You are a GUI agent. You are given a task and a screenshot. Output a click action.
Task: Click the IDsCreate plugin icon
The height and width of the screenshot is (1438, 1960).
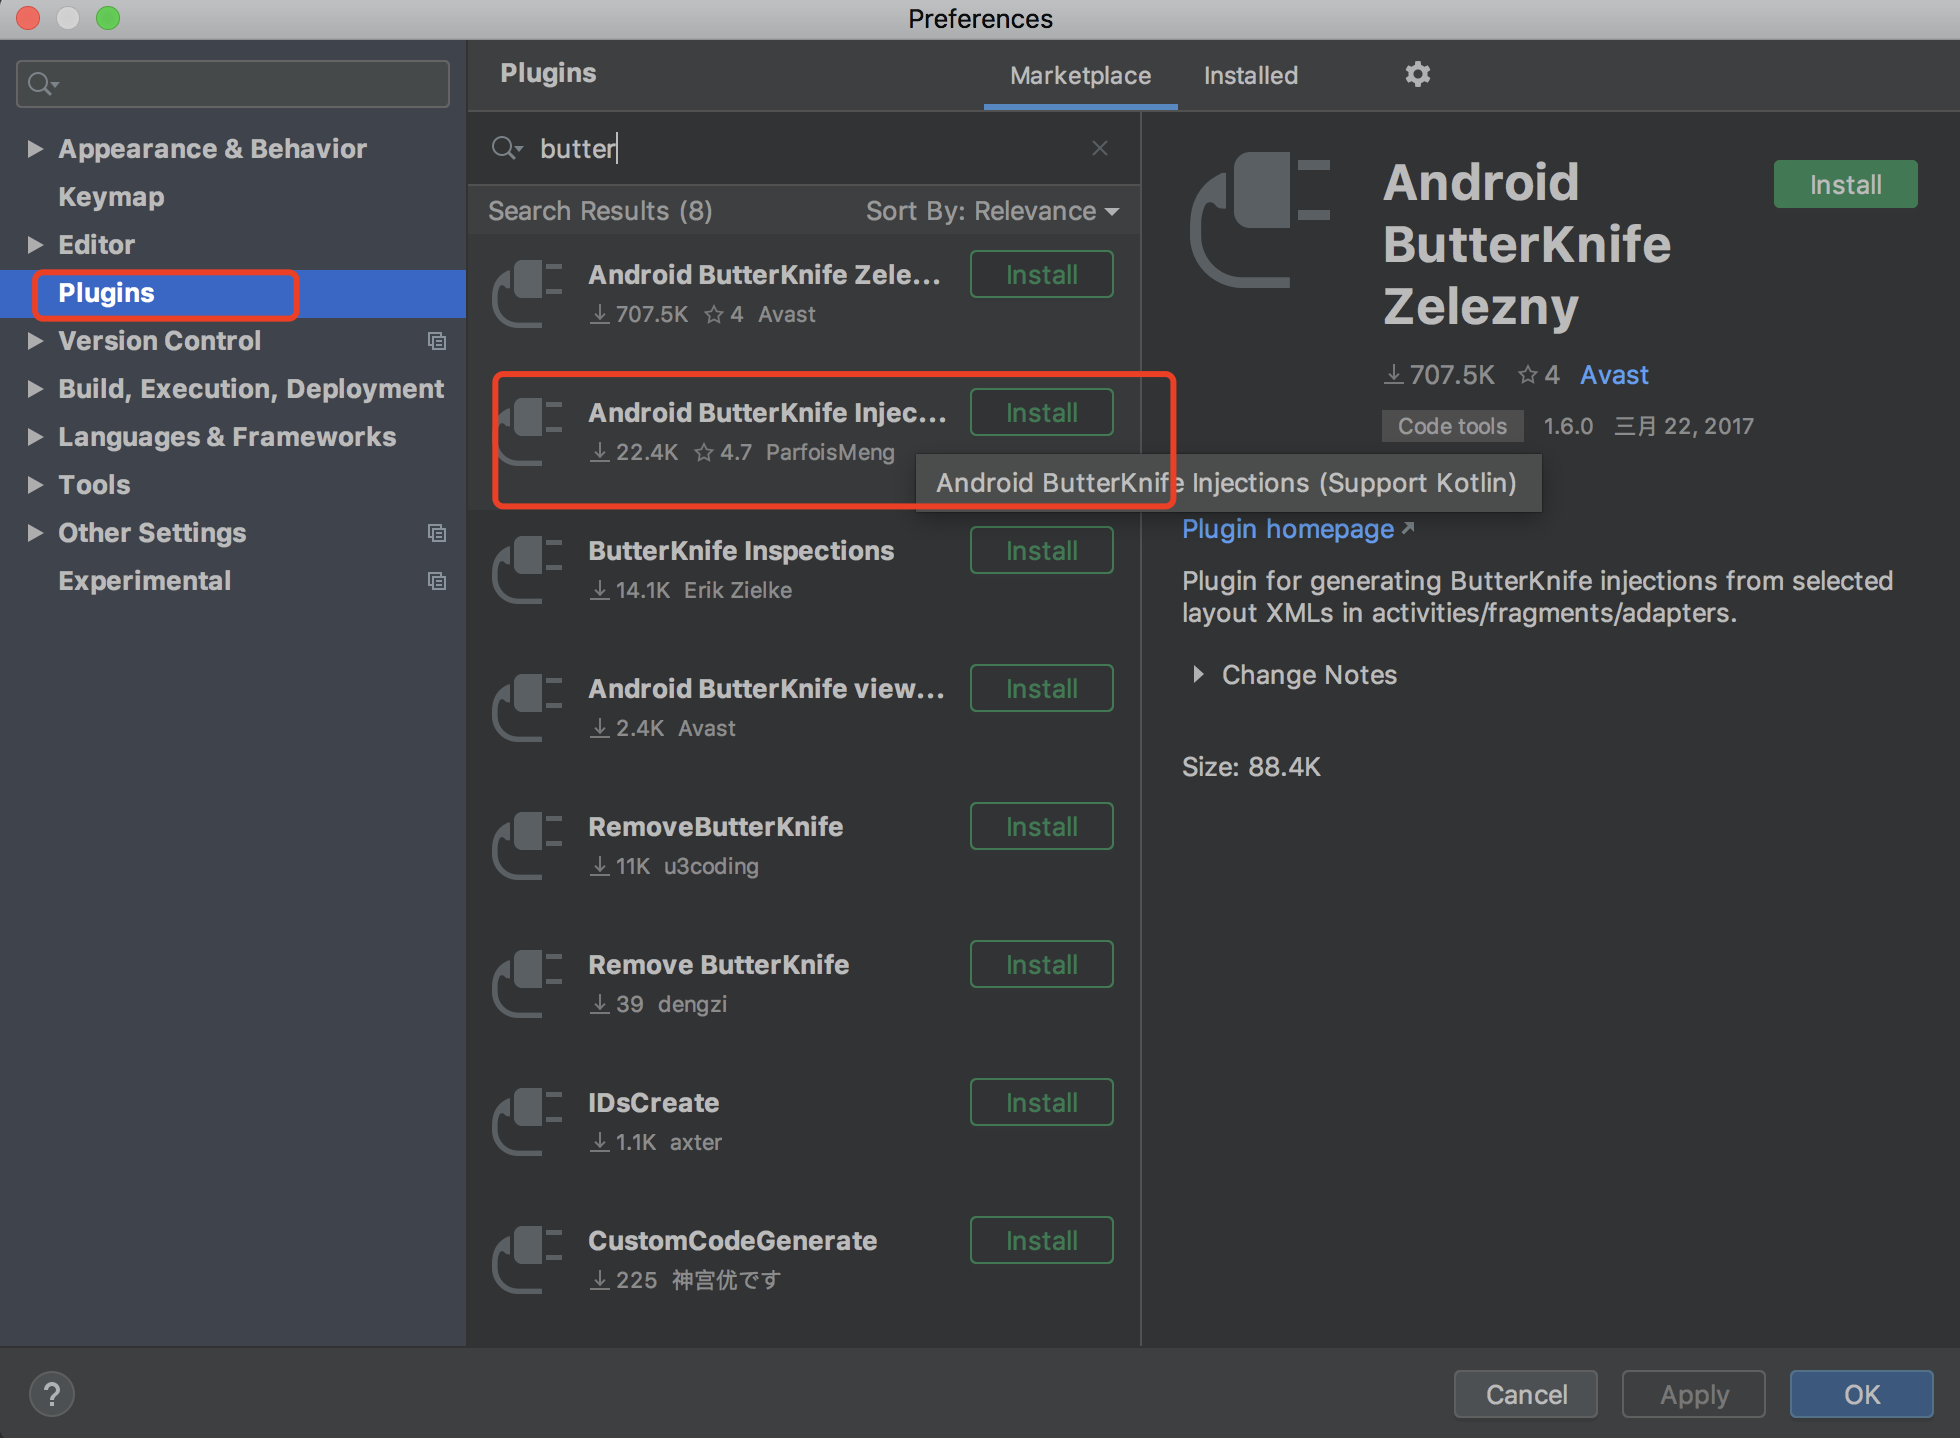pyautogui.click(x=528, y=1120)
